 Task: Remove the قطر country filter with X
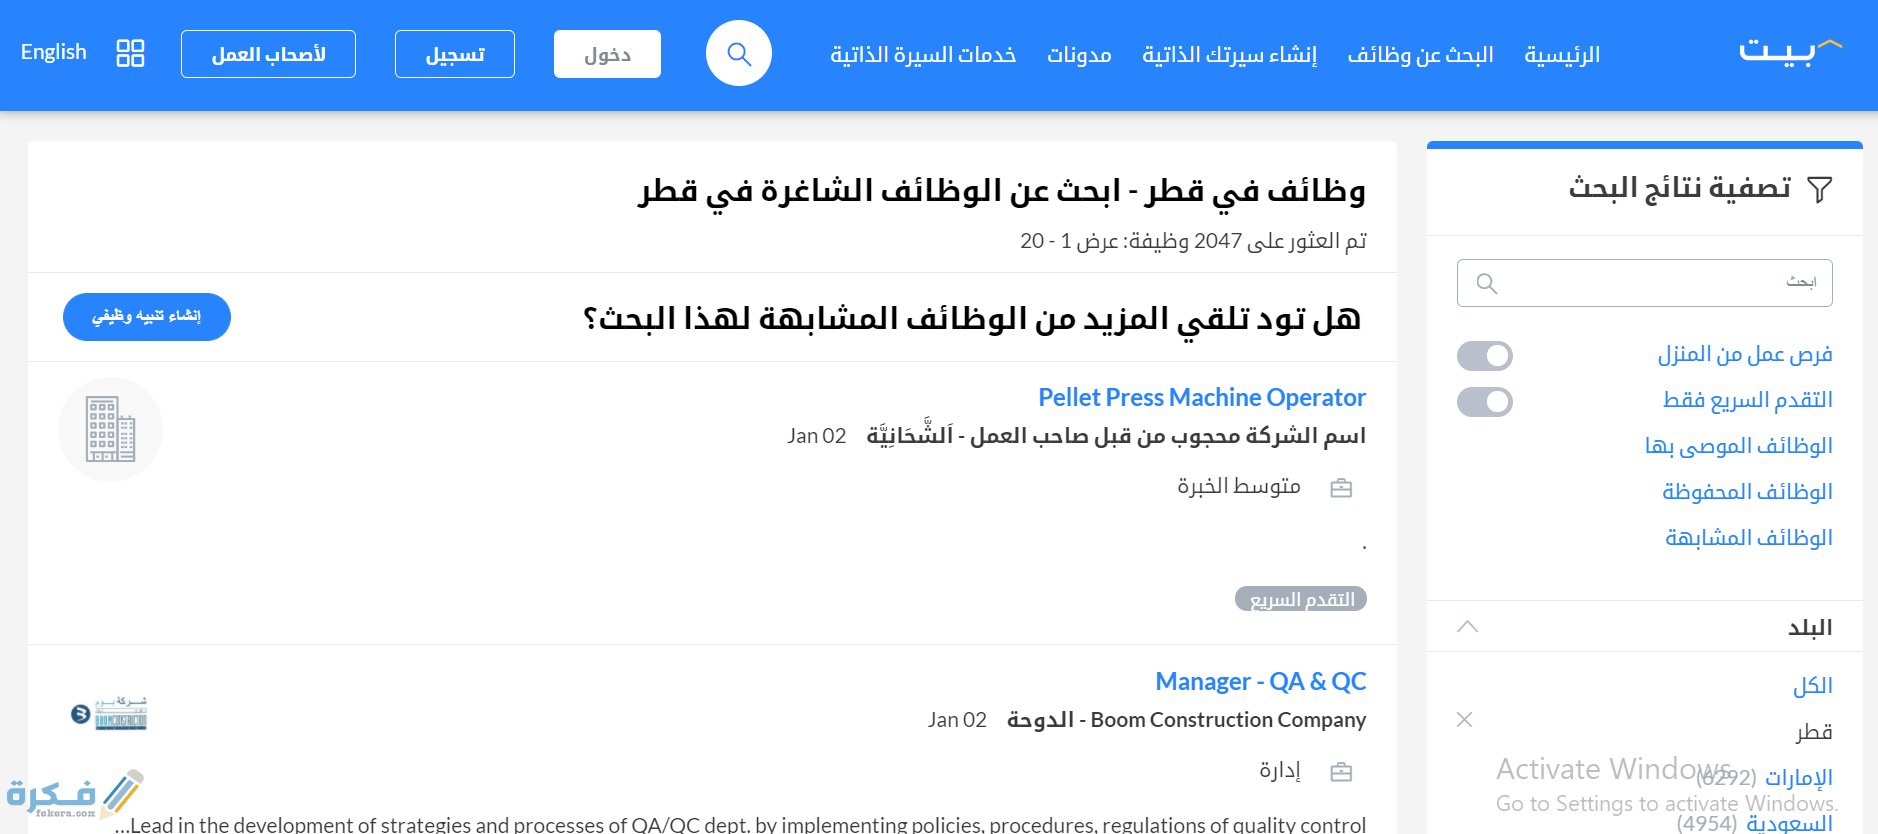[x=1464, y=720]
